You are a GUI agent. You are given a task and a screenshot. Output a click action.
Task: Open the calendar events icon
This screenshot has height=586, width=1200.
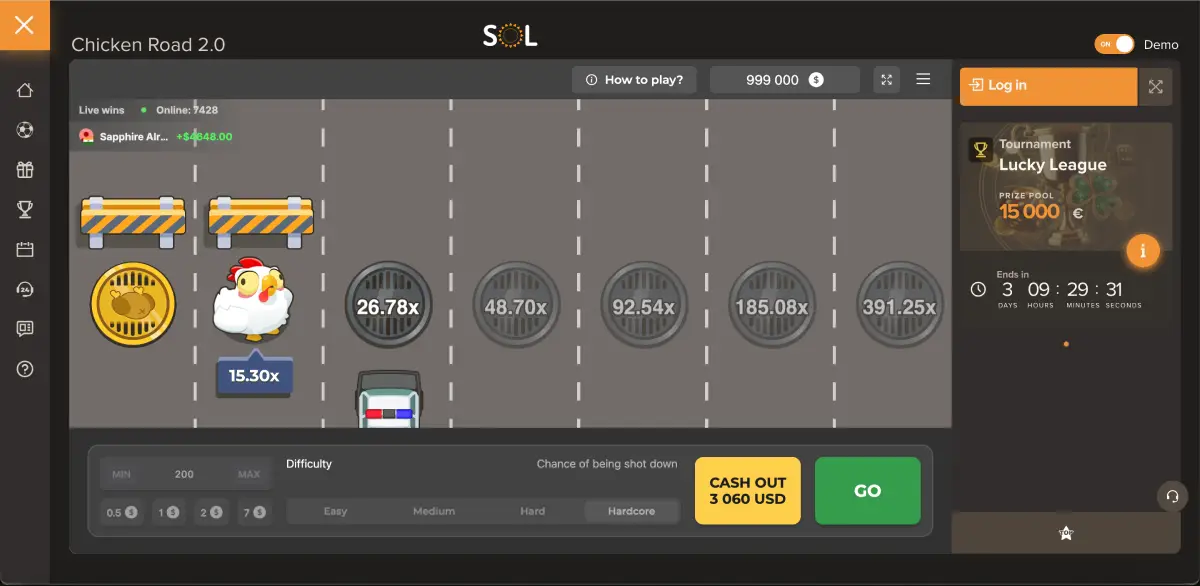[25, 249]
